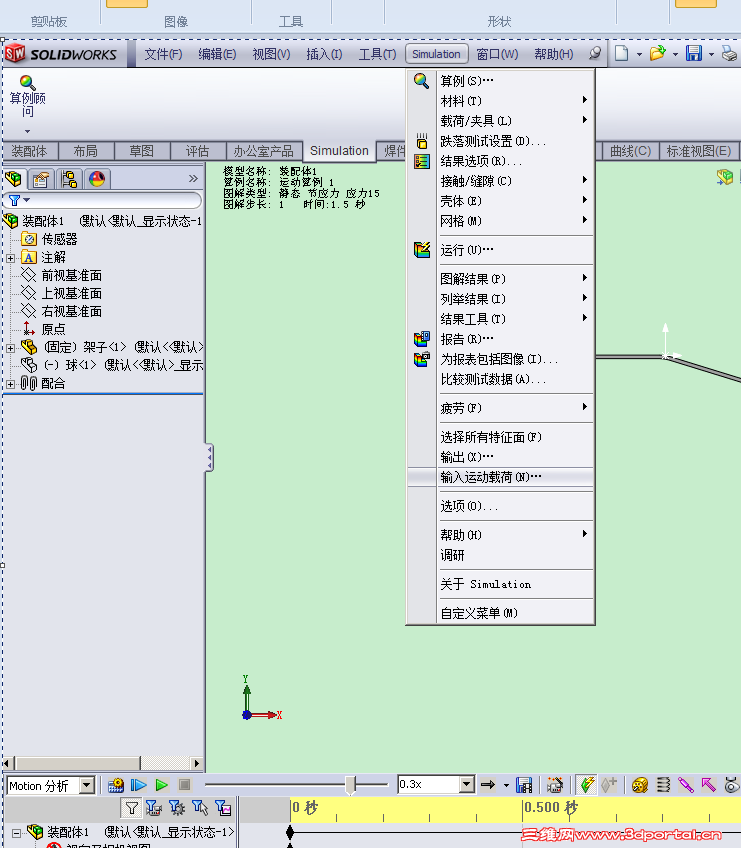The height and width of the screenshot is (848, 741).
Task: Switch to the 装配体 tab
Action: tap(29, 151)
